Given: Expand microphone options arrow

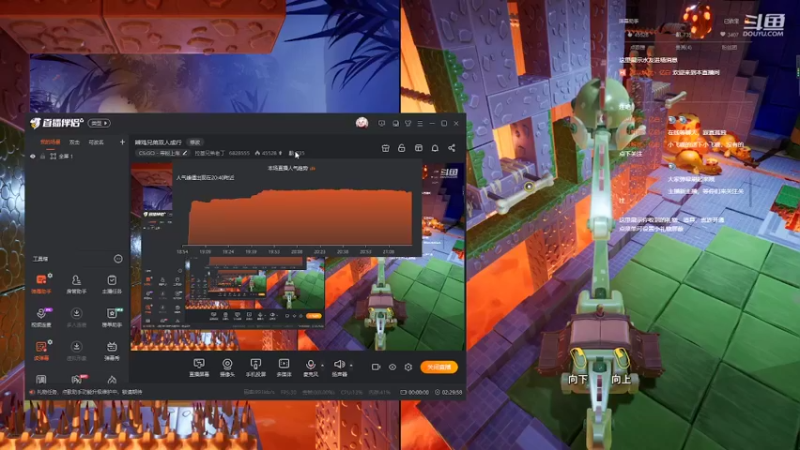Looking at the screenshot, I should tap(322, 365).
